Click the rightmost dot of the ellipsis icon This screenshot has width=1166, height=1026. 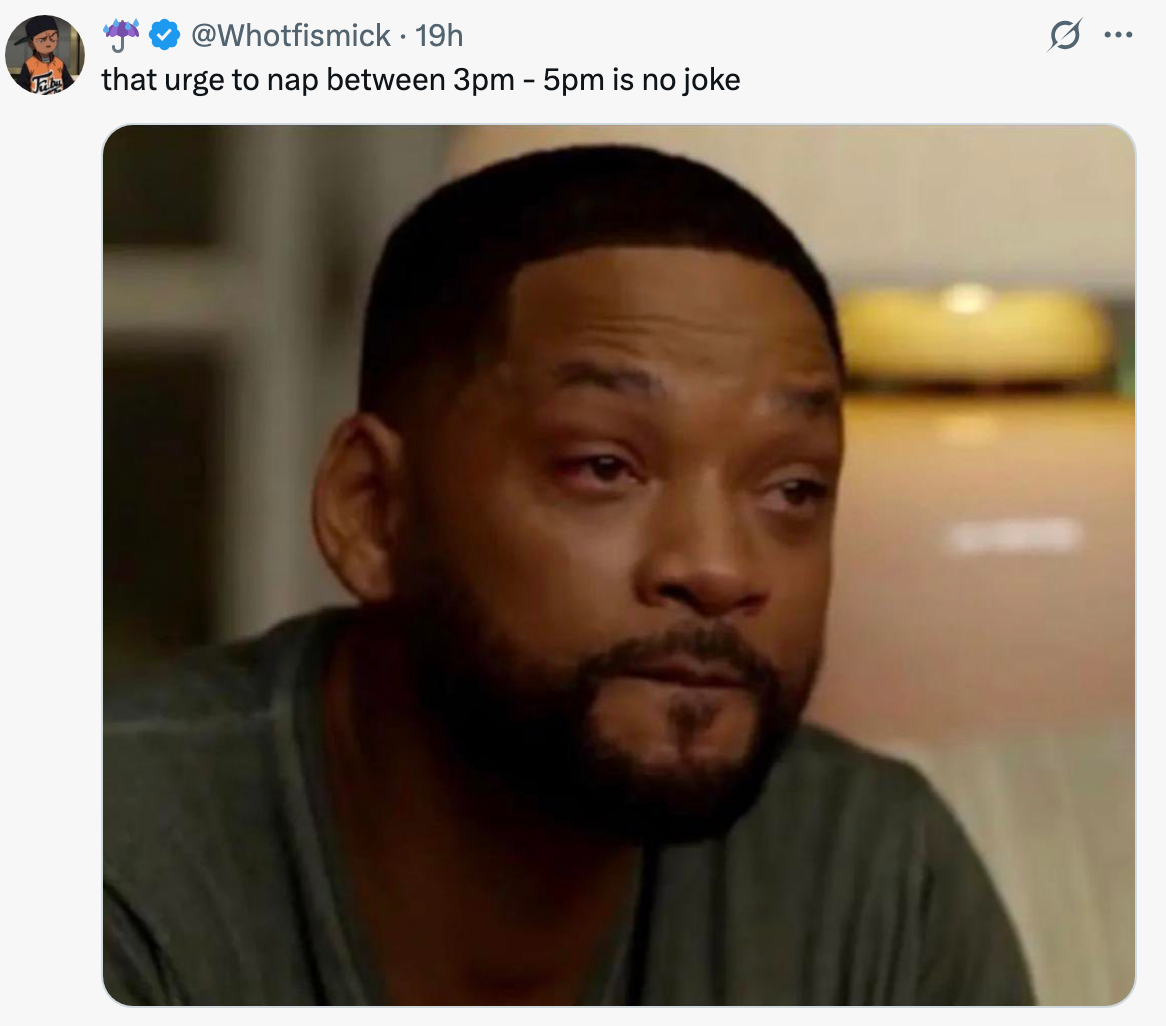[1131, 34]
